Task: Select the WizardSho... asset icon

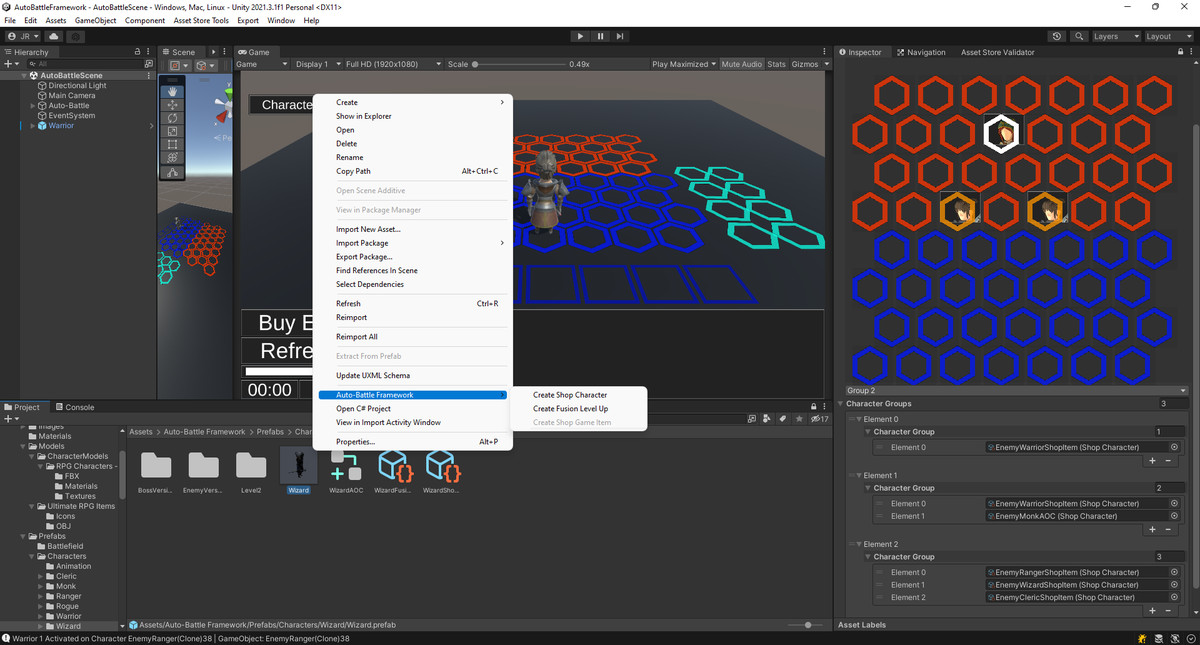Action: click(441, 465)
